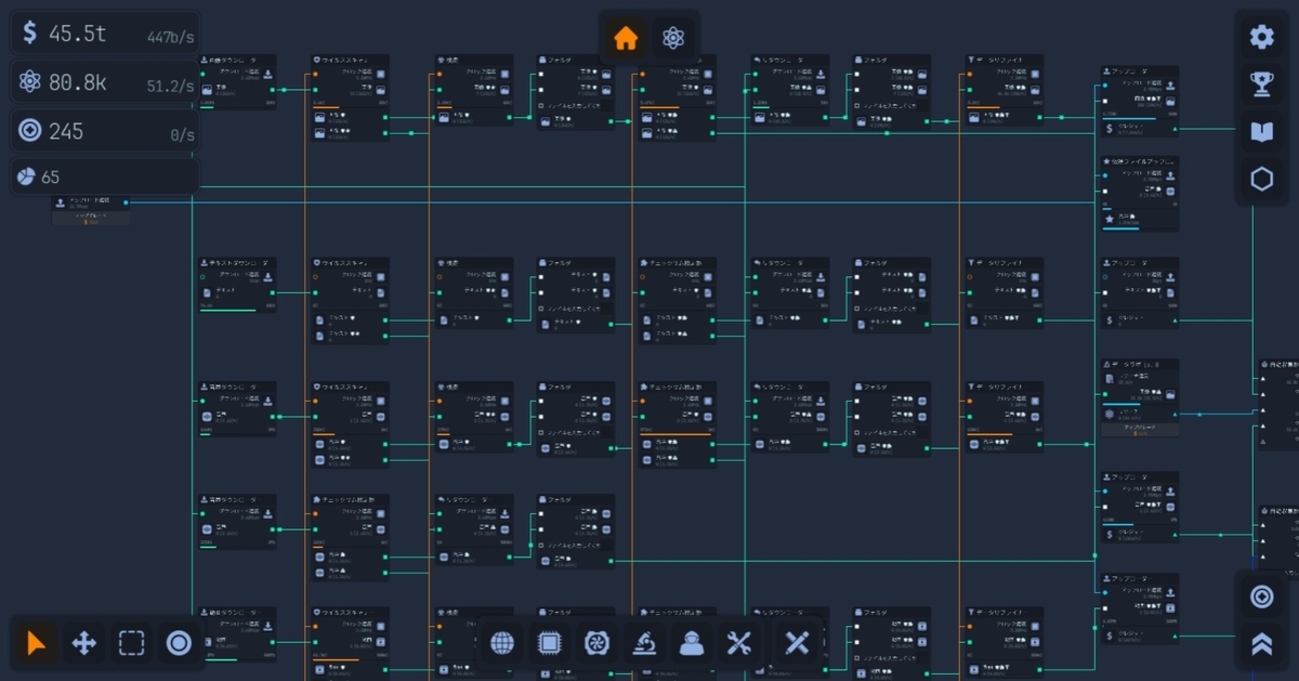1299x681 pixels.
Task: Click the download icon in the downloader node beside the 80.8k counter
Action: pos(268,75)
